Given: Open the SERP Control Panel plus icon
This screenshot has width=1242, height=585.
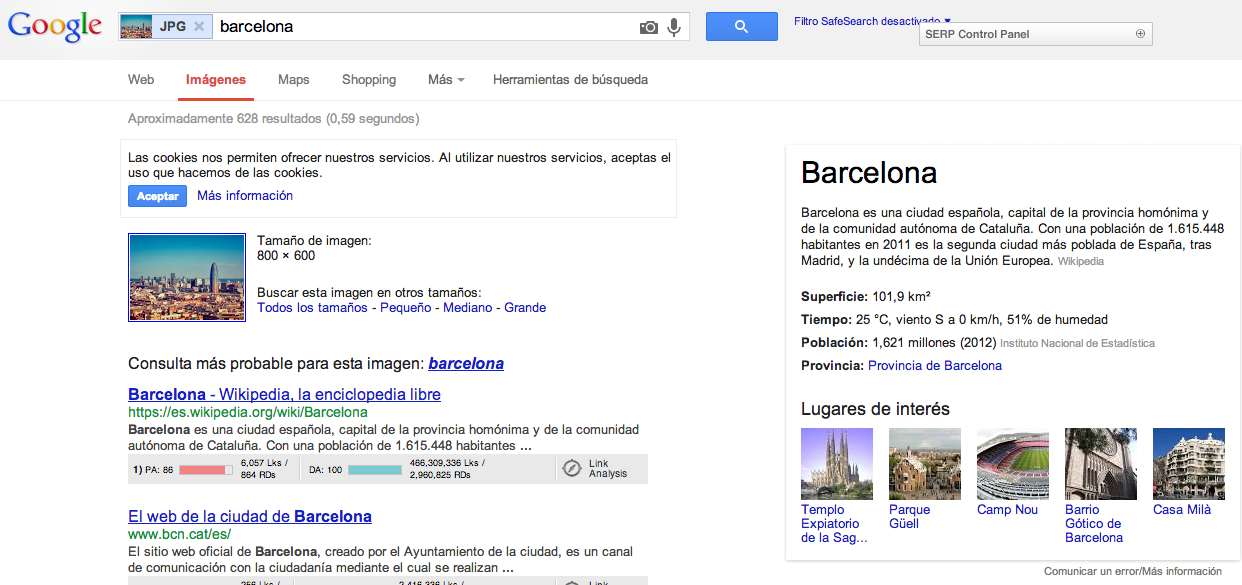Looking at the screenshot, I should pyautogui.click(x=1140, y=33).
